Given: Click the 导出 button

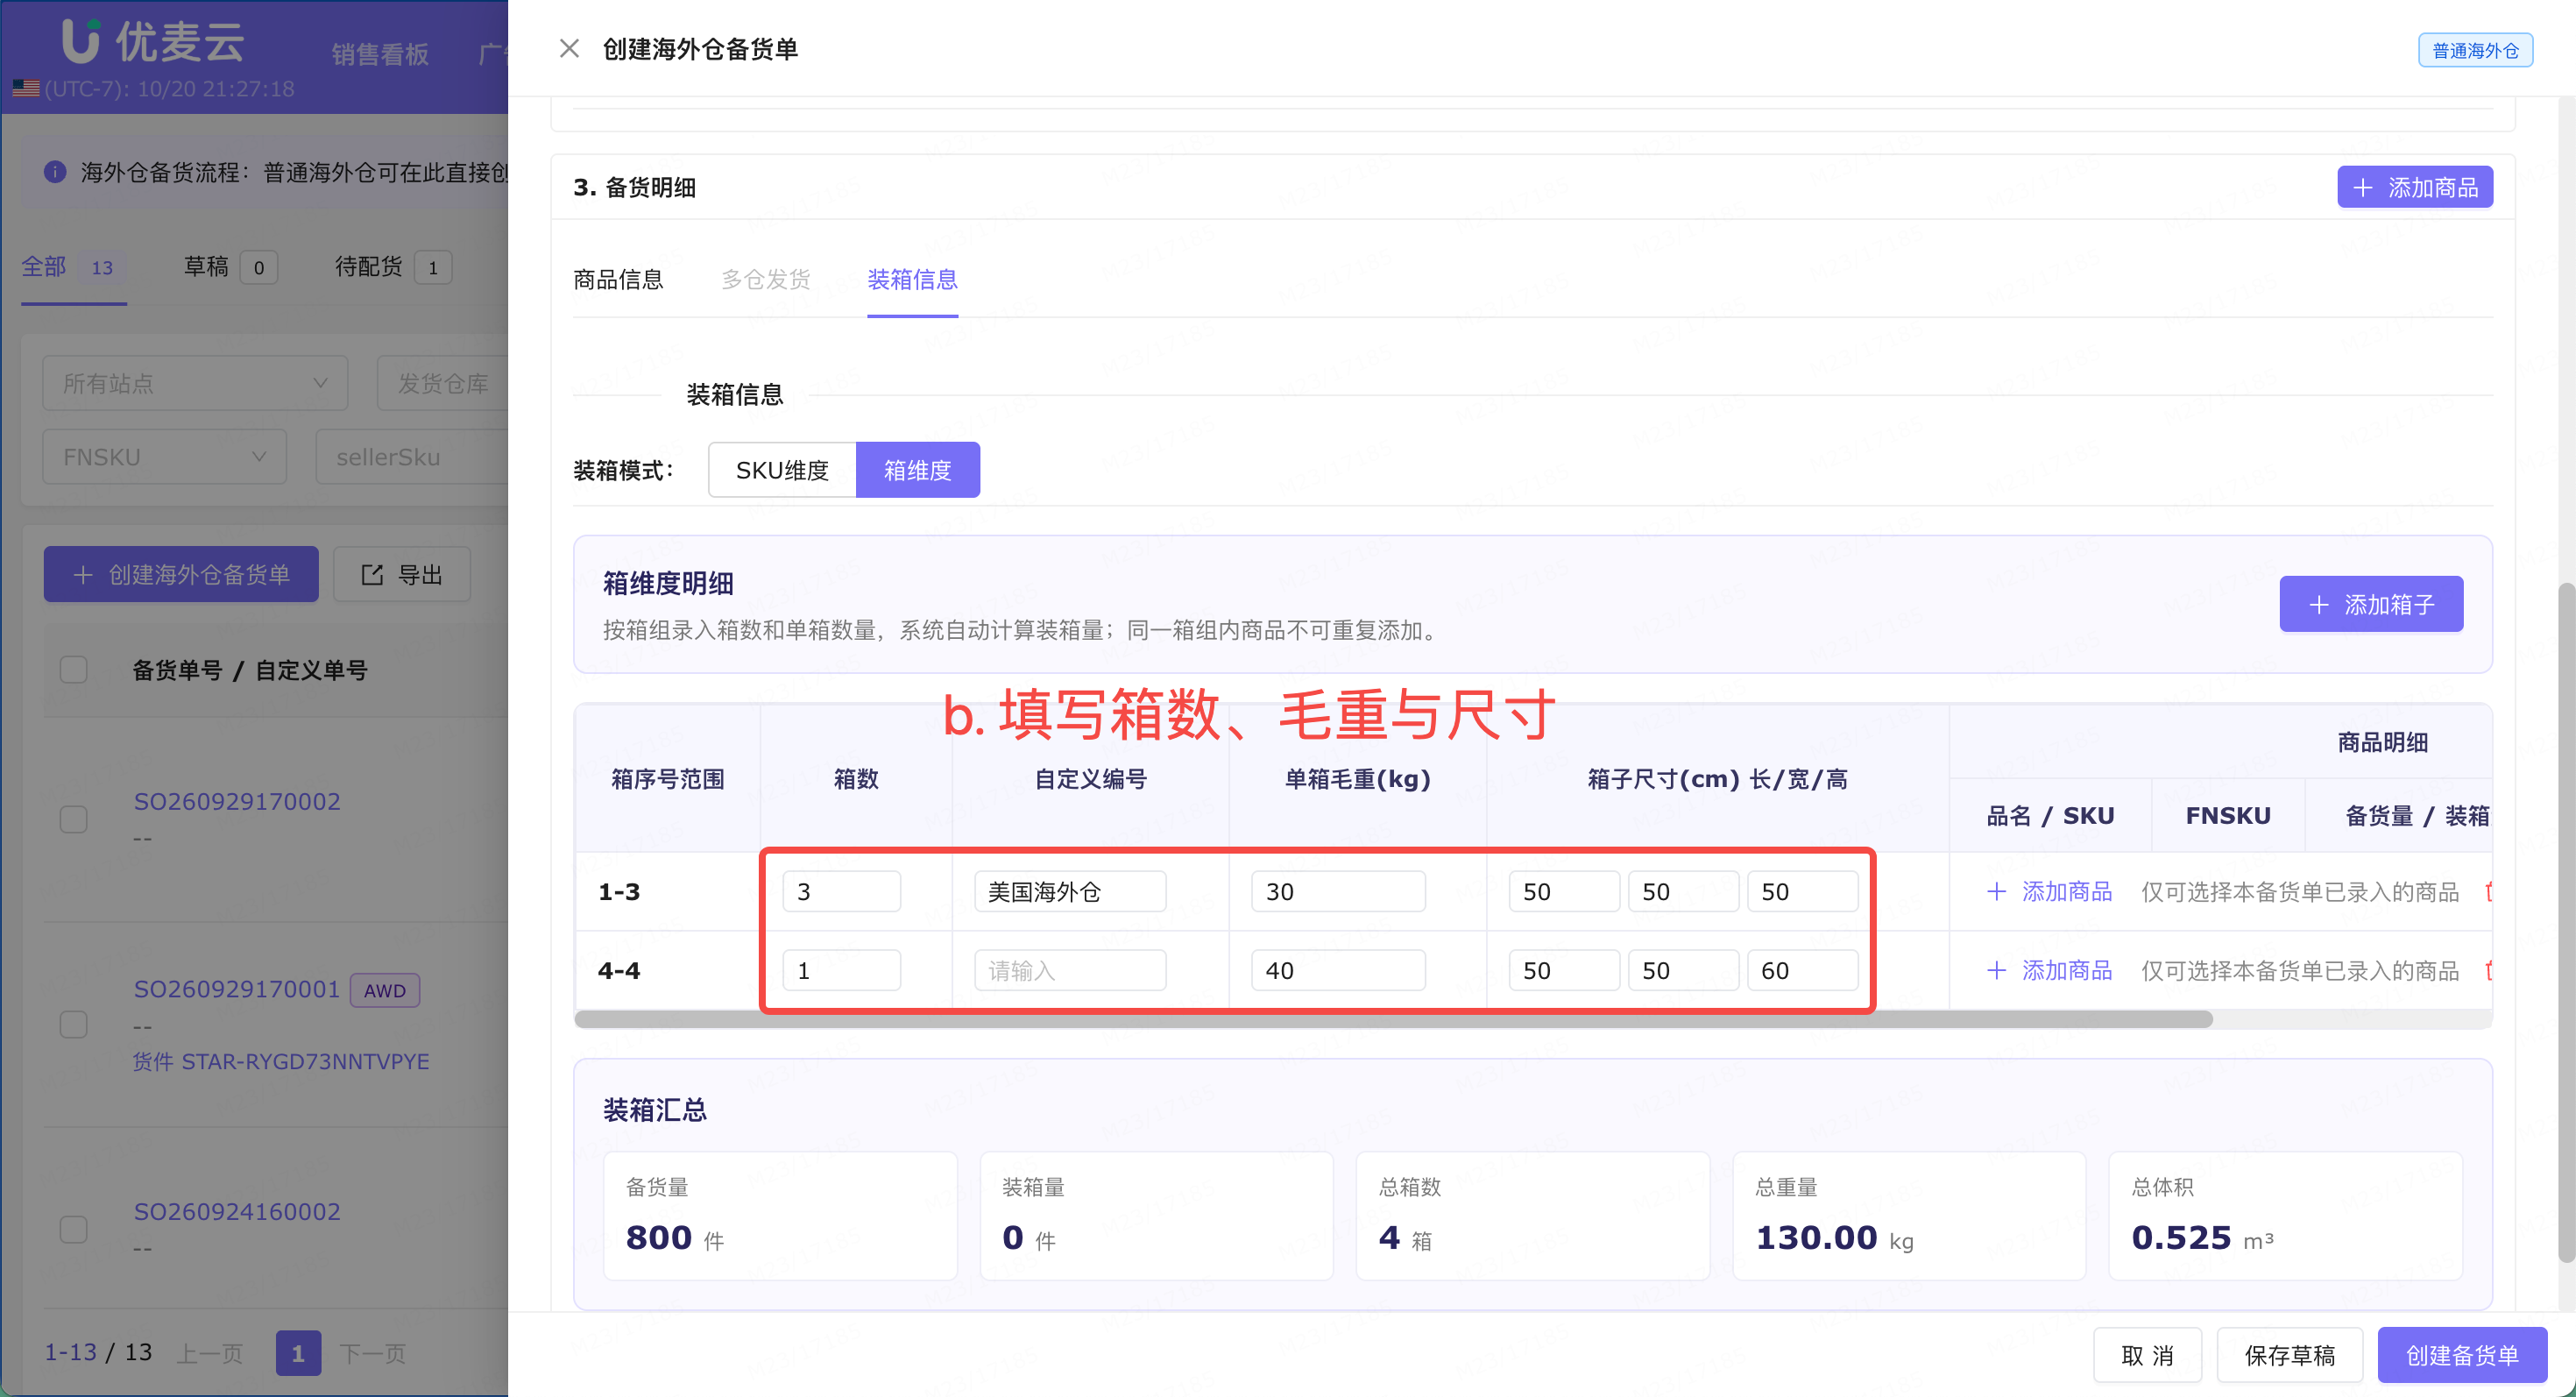Looking at the screenshot, I should pos(402,575).
